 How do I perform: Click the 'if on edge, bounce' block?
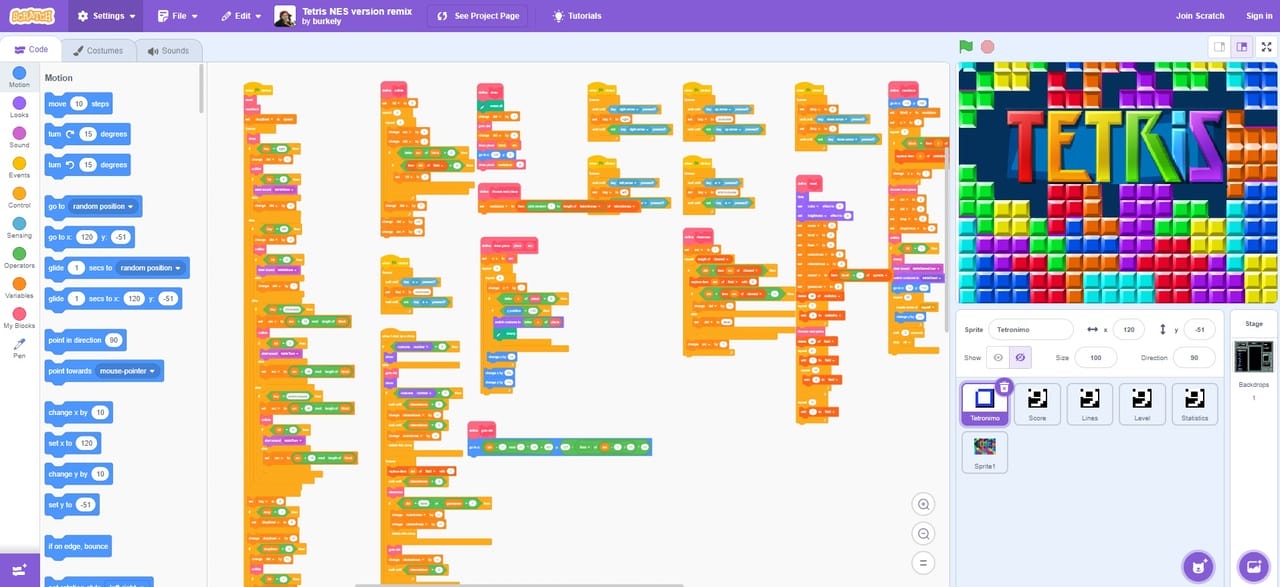click(x=78, y=546)
